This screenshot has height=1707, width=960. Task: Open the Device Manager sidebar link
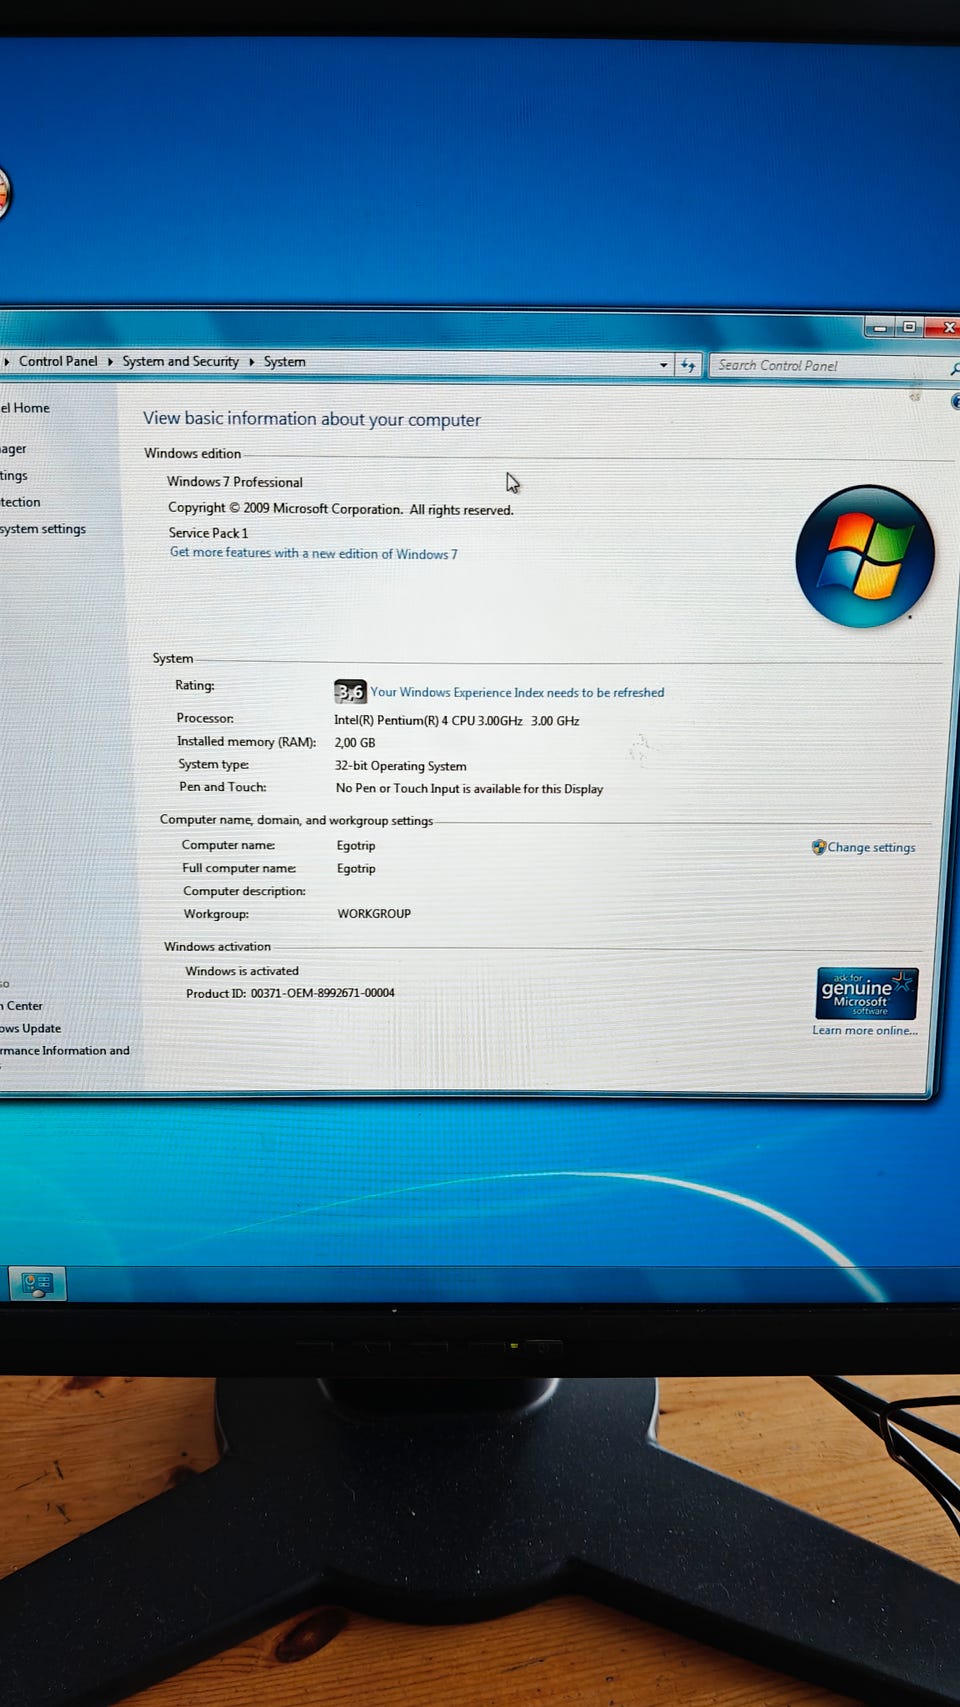[13, 449]
